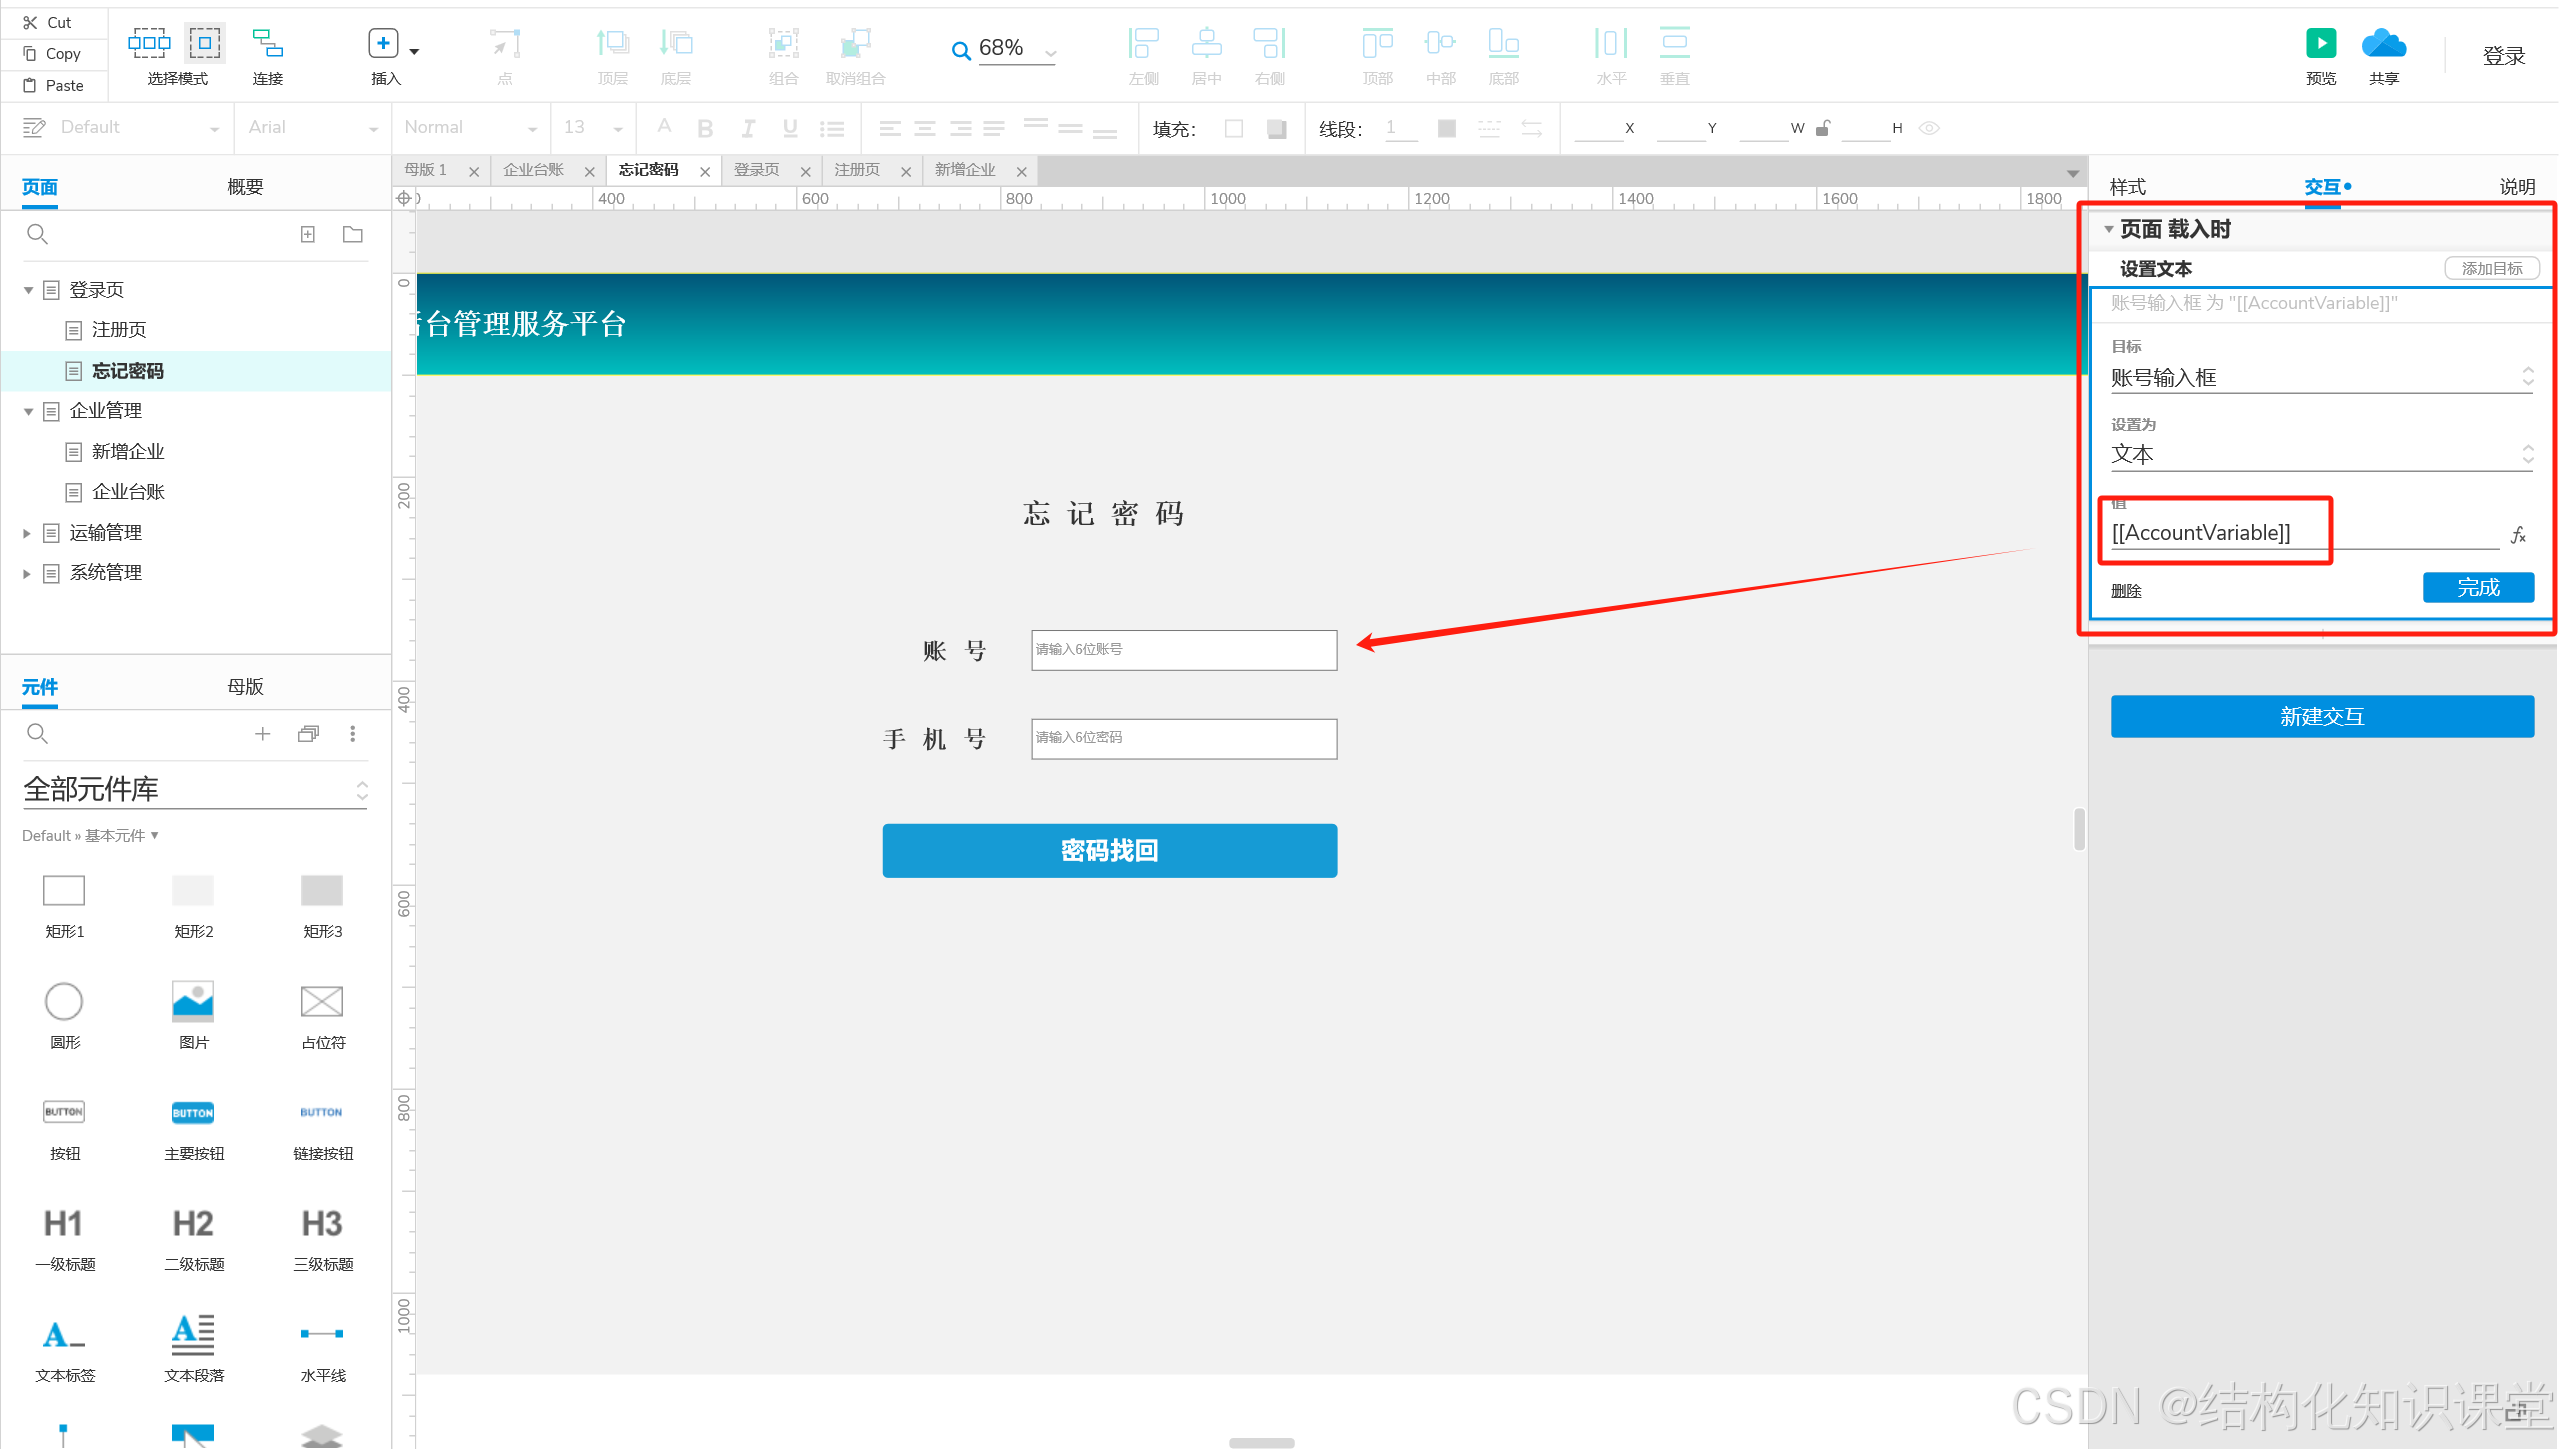Toggle the aspect ratio lock icon
The image size is (2559, 1449).
1823,128
